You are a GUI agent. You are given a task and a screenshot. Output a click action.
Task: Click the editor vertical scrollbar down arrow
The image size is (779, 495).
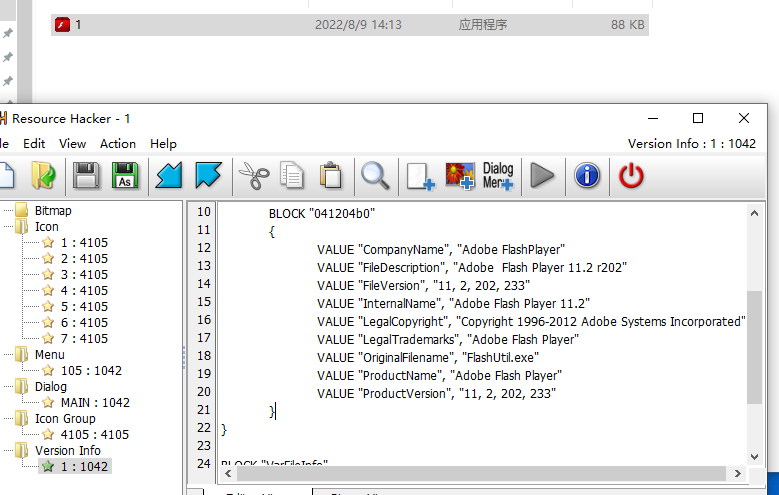pos(754,456)
